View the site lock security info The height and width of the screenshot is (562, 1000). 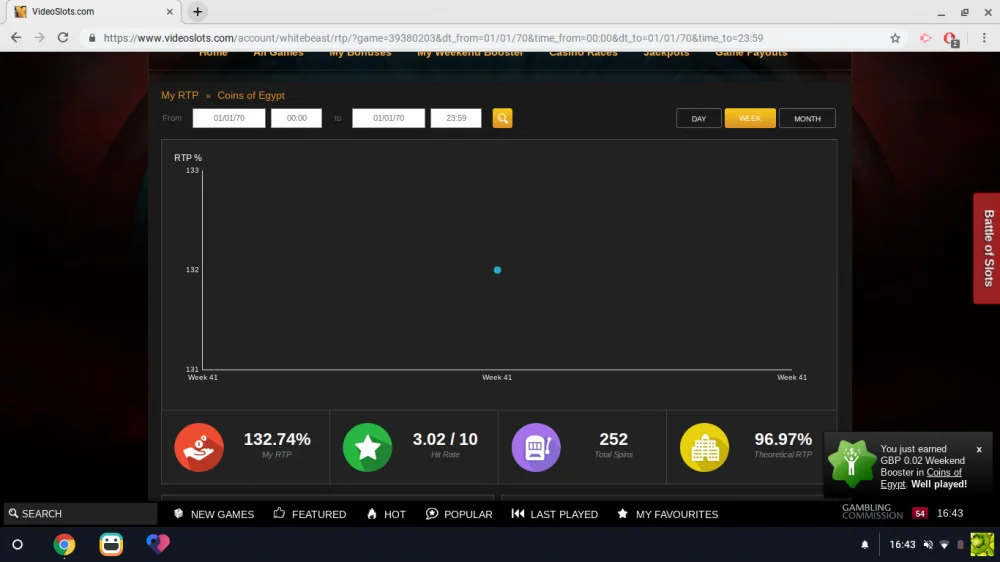tap(92, 38)
